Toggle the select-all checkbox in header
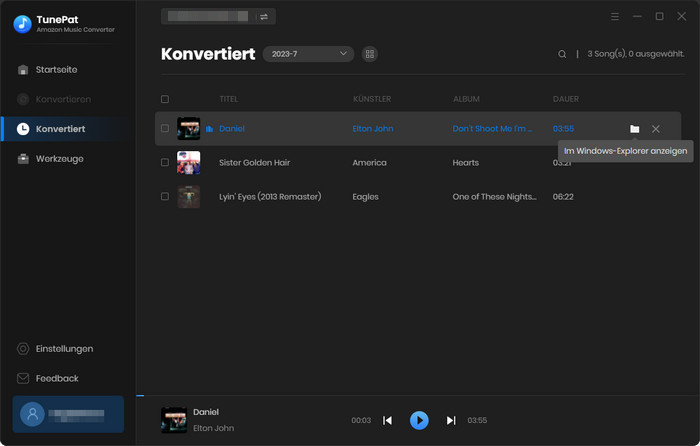Viewport: 700px width, 446px height. 165,99
